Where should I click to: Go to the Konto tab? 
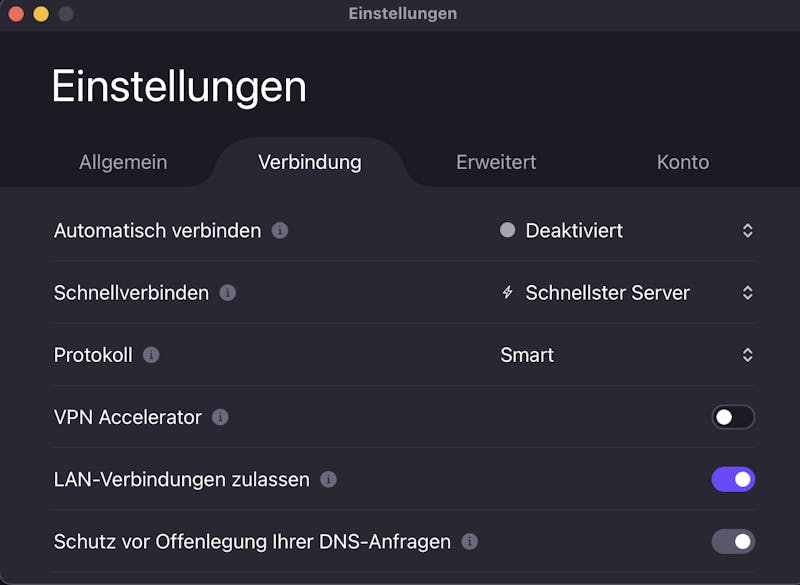(x=683, y=162)
